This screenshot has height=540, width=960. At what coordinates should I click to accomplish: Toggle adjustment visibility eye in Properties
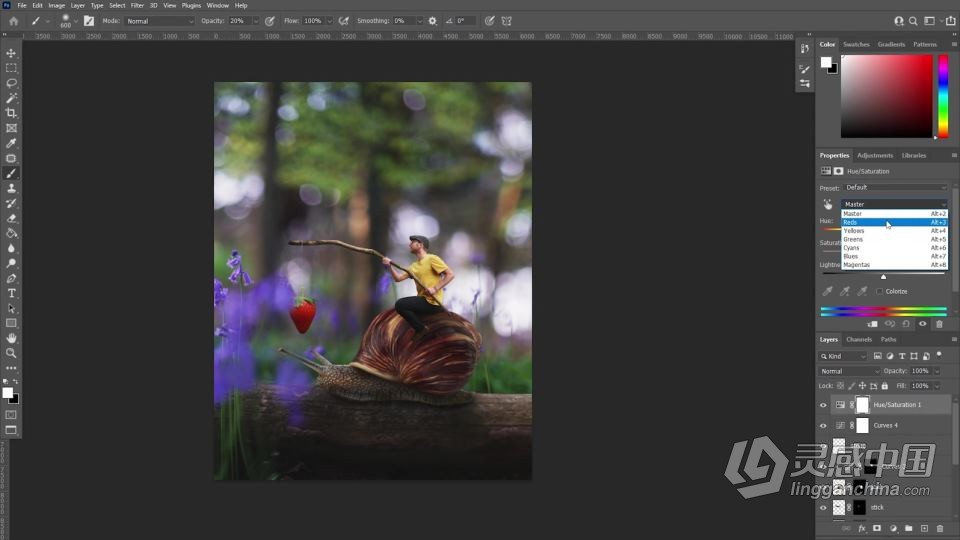923,324
